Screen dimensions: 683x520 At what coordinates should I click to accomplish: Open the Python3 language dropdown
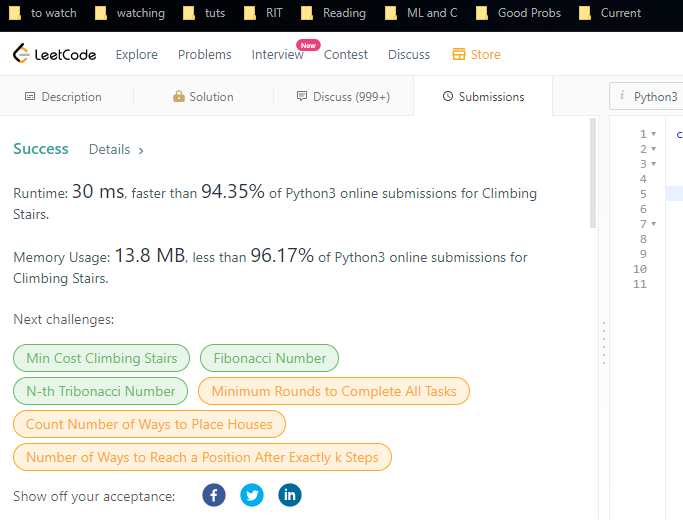[x=646, y=96]
